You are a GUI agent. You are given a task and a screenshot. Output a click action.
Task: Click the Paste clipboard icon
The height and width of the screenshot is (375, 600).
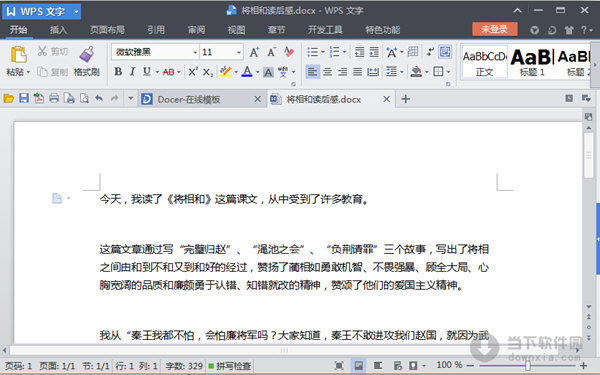(18, 54)
